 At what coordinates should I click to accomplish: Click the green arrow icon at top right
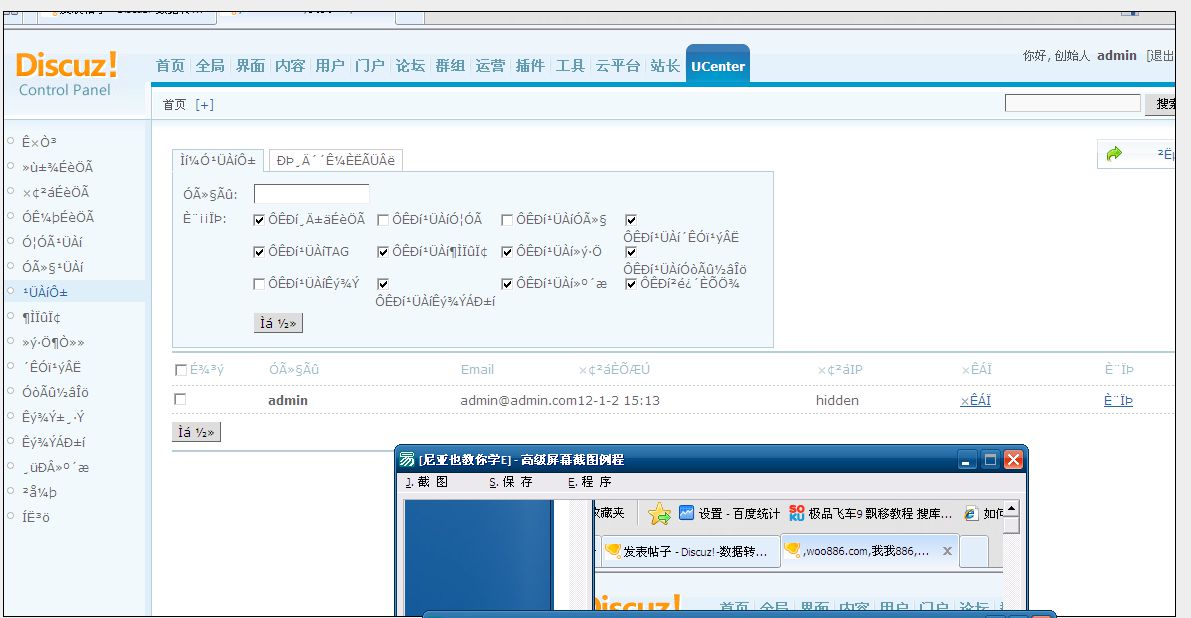1114,154
